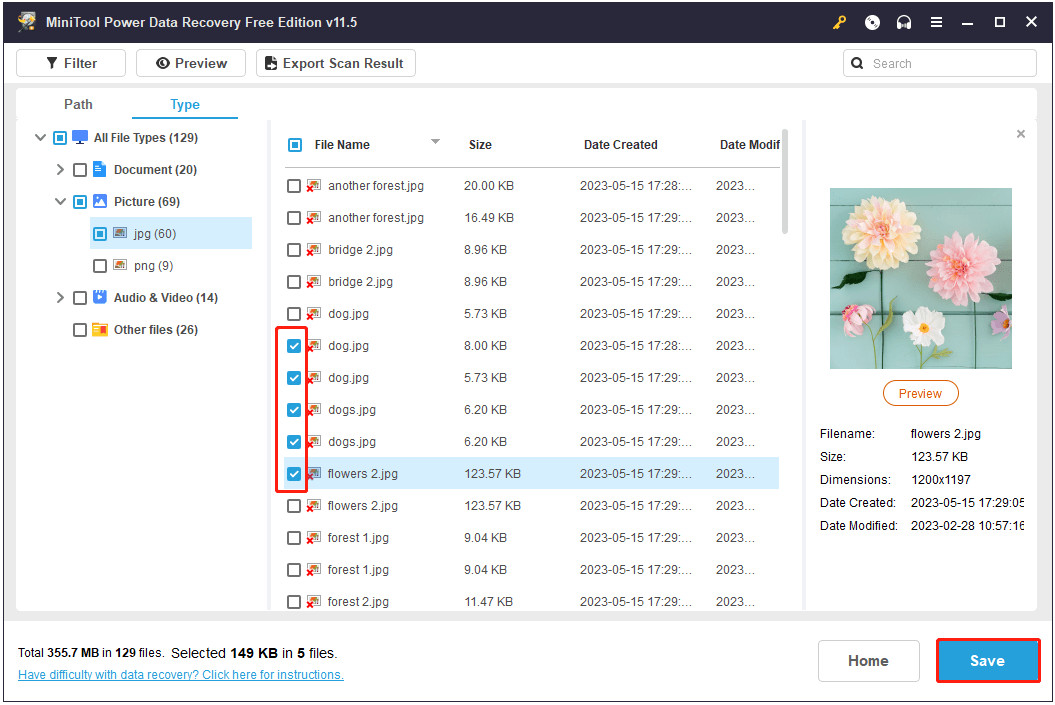Screen dimensions: 1055x705
Task: Sort by the Date Created column header
Action: 620,145
